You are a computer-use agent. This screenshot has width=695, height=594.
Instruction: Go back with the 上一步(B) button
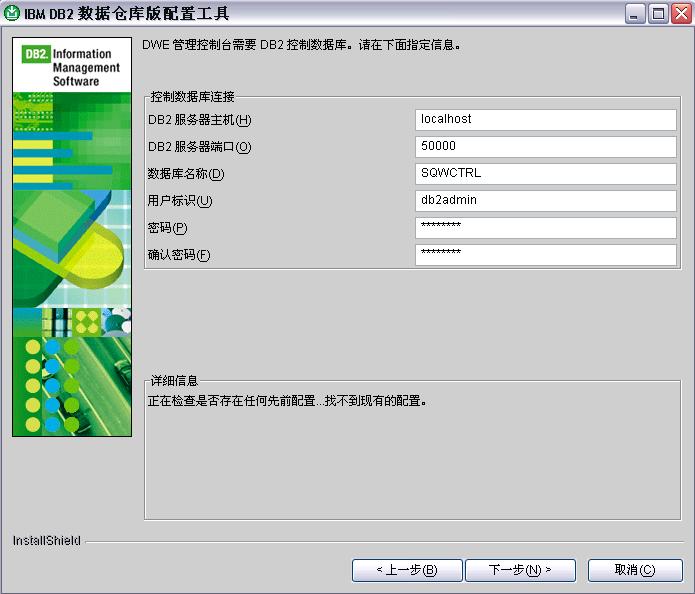pyautogui.click(x=406, y=570)
